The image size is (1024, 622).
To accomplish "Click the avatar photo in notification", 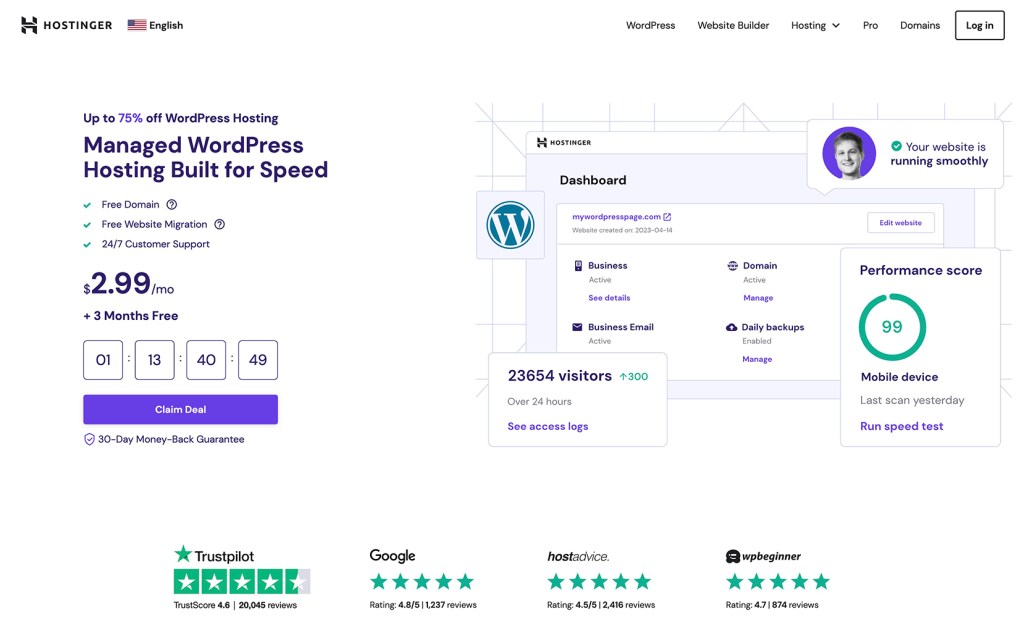I will tap(849, 154).
